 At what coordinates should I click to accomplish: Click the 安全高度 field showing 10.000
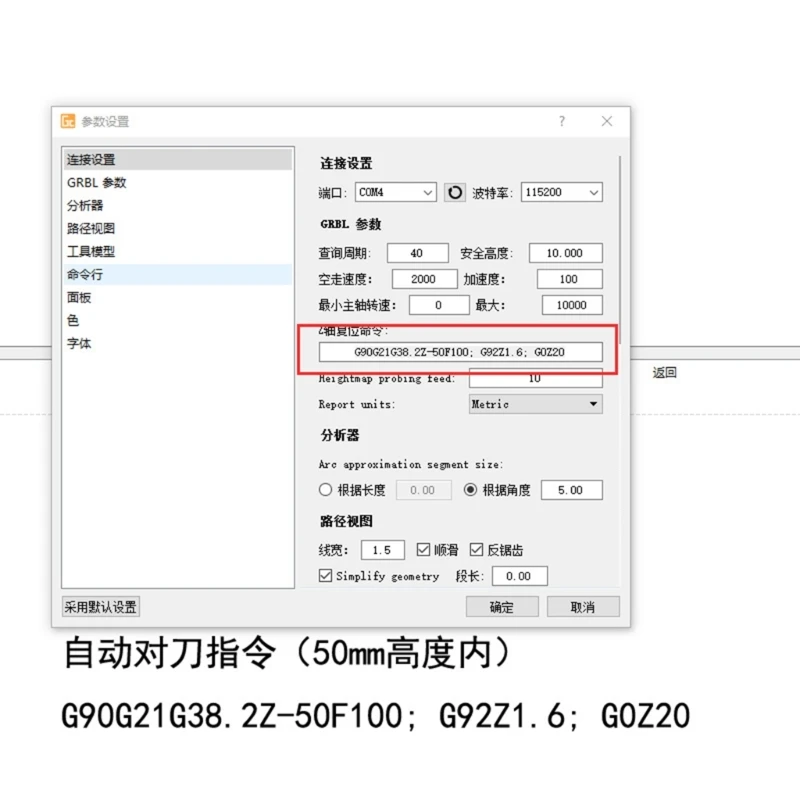(566, 253)
